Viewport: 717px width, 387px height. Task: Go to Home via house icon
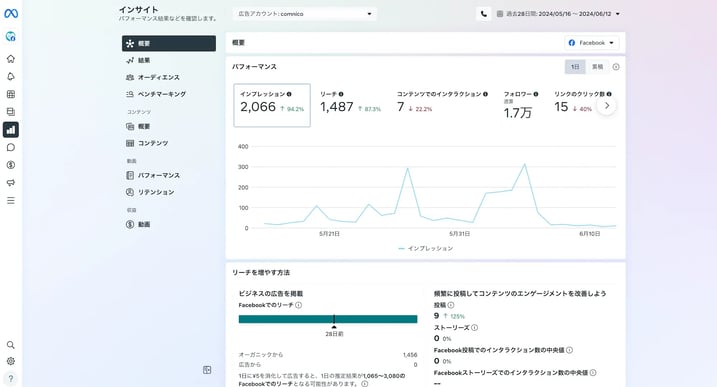[x=11, y=59]
